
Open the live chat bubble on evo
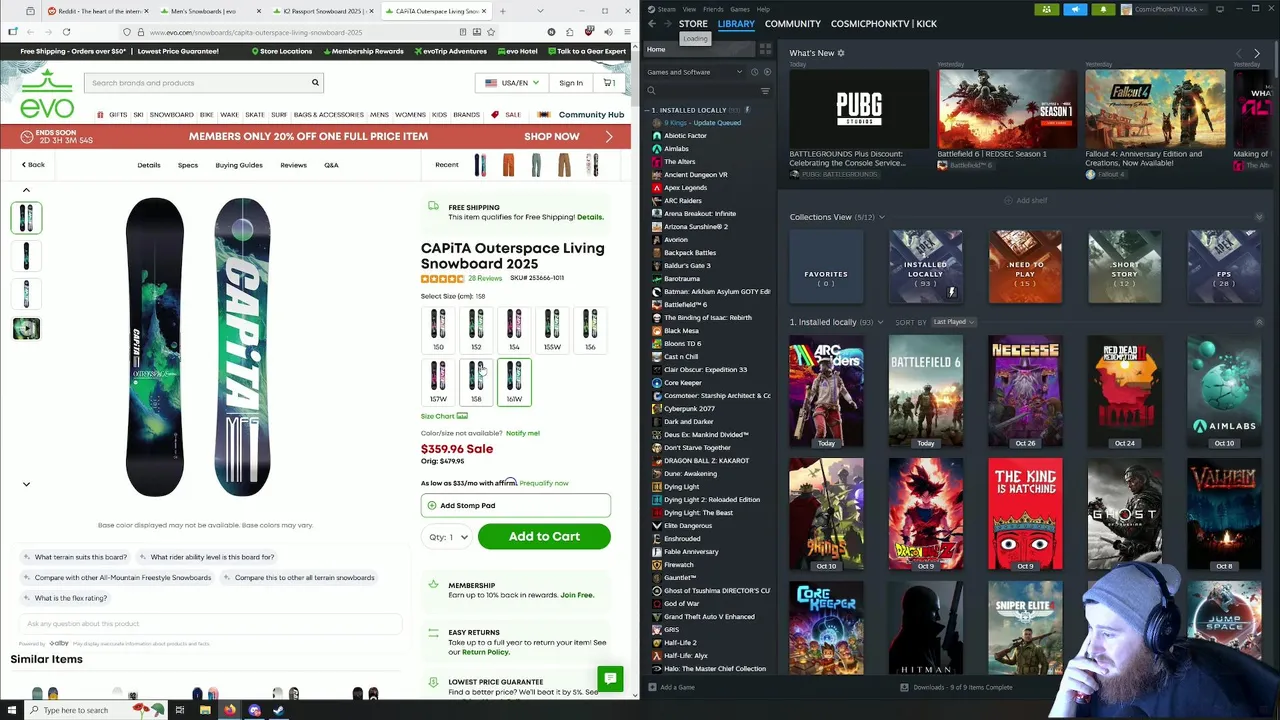click(609, 678)
